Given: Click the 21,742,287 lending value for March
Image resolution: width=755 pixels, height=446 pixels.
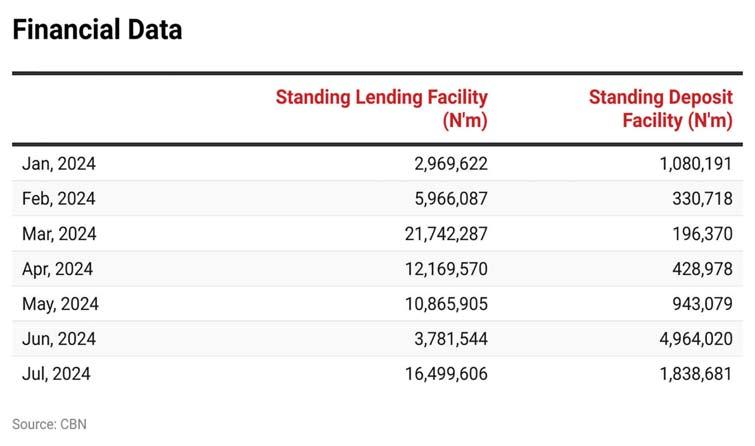Looking at the screenshot, I should click(x=446, y=234).
